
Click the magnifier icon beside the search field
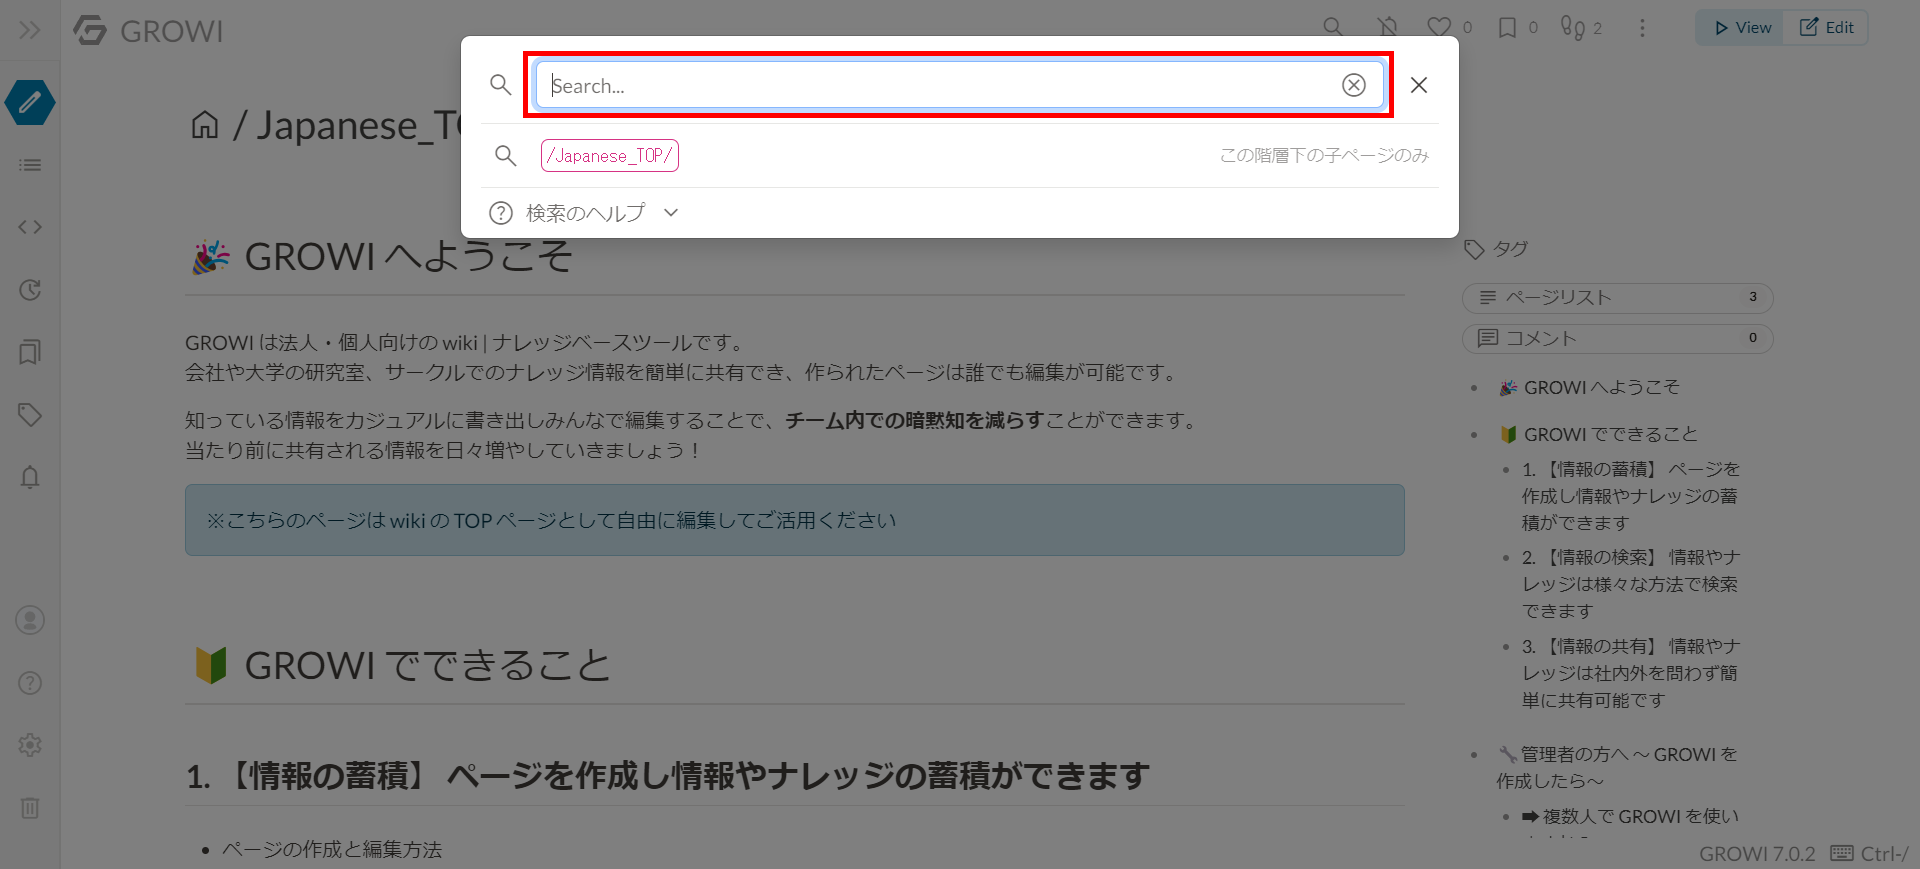coord(501,85)
